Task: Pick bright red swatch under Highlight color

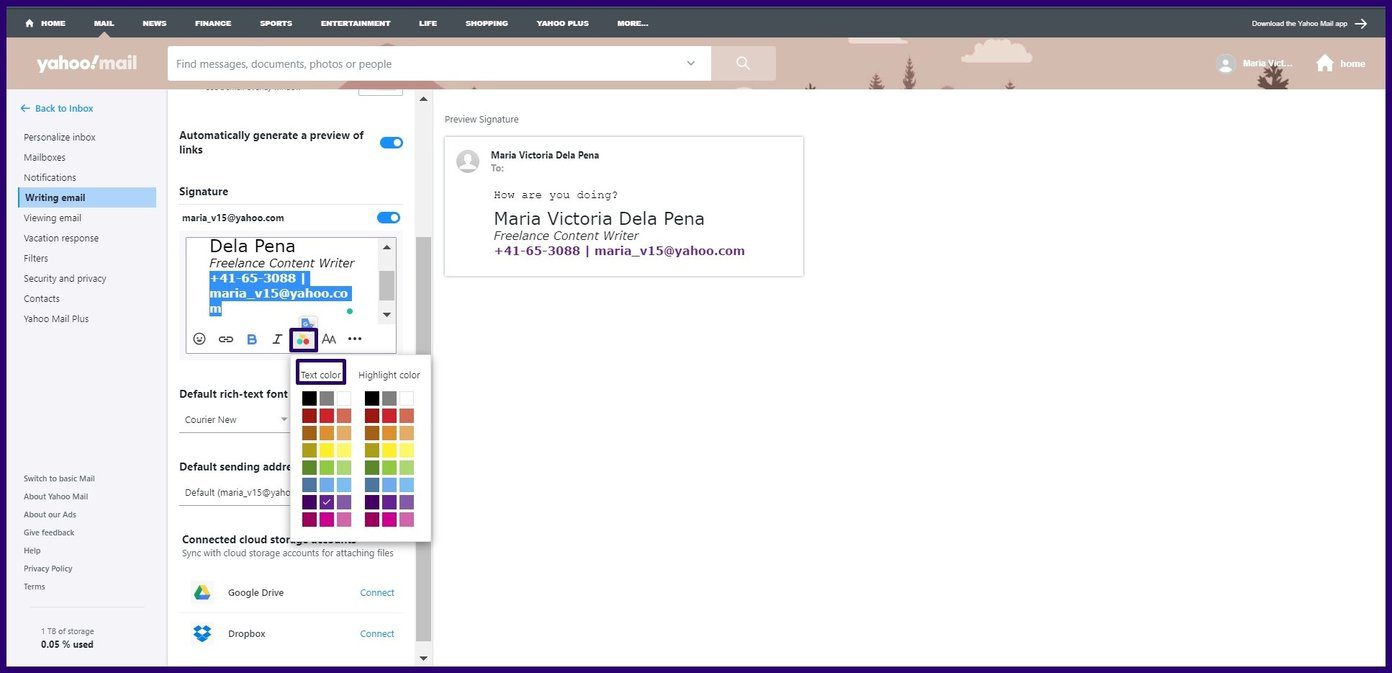Action: click(x=389, y=415)
